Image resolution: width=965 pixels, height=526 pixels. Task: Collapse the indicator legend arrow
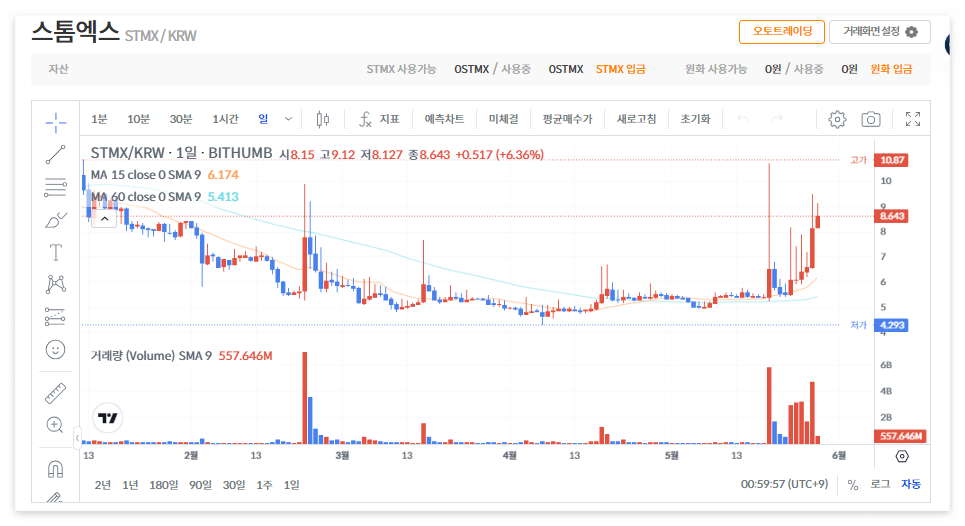[105, 219]
